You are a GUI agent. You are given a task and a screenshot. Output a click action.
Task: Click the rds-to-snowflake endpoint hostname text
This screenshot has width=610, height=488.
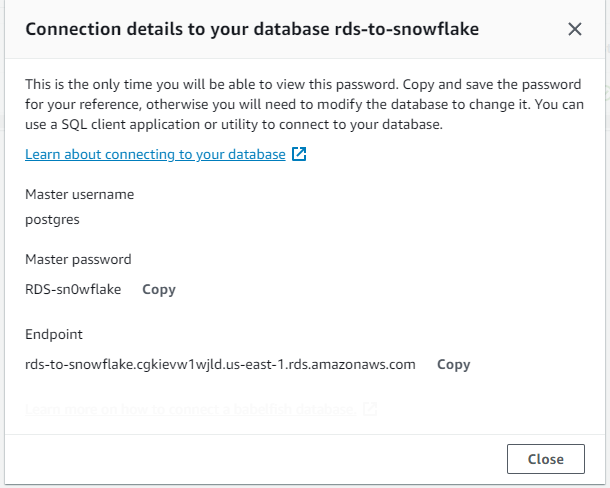tap(220, 365)
